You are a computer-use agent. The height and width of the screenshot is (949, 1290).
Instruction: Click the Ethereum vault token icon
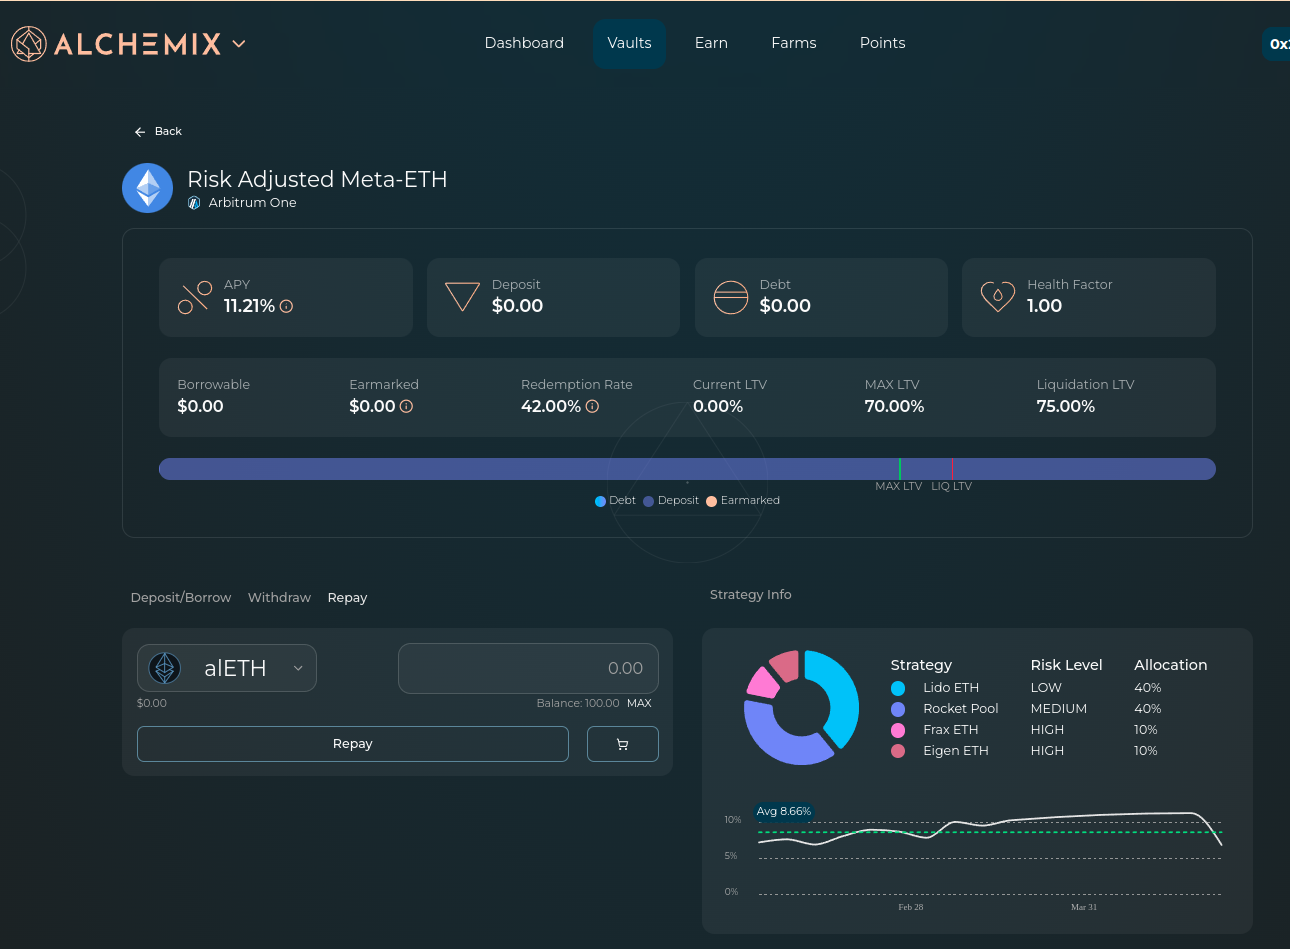pos(148,188)
